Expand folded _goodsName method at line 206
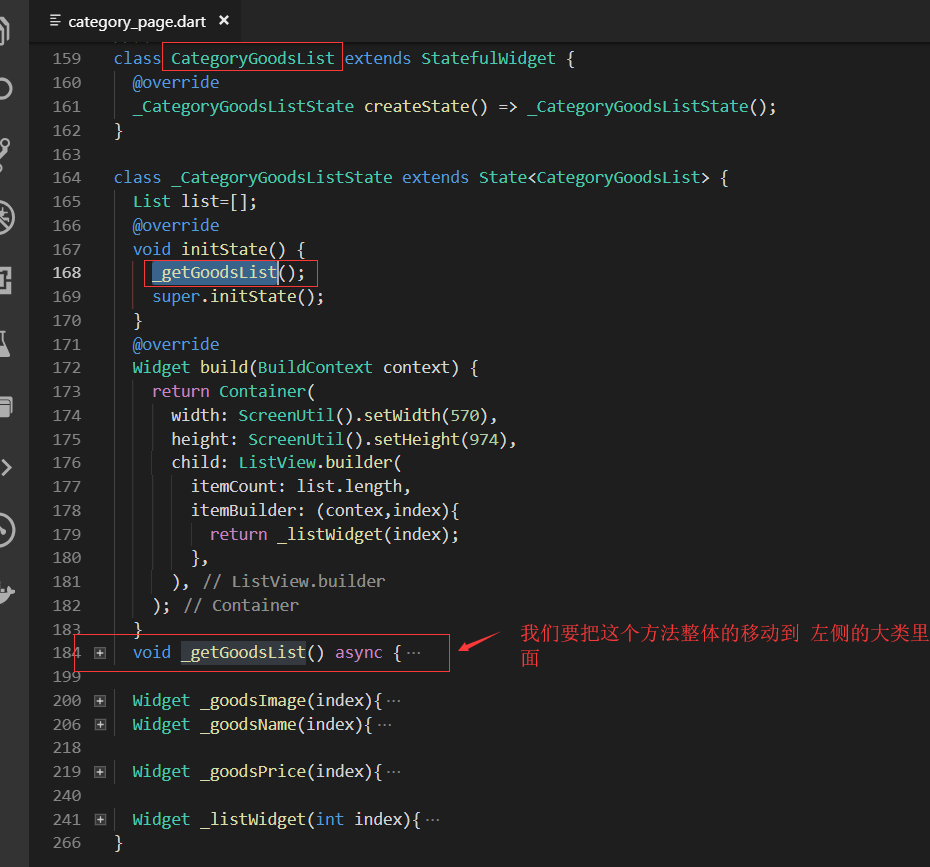 [100, 725]
